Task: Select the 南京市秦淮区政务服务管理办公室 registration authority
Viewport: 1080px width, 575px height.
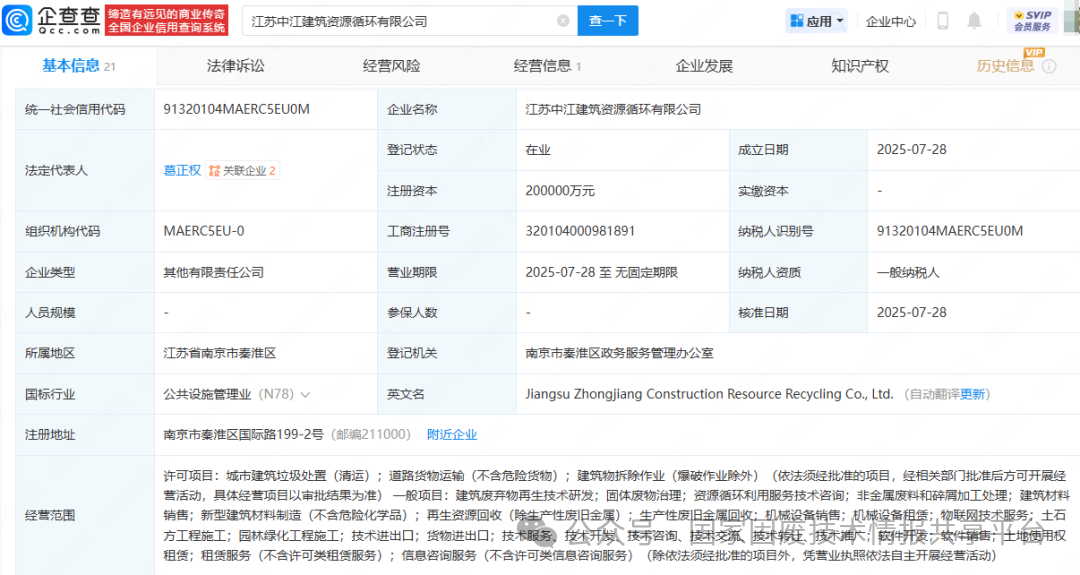Action: click(x=619, y=353)
